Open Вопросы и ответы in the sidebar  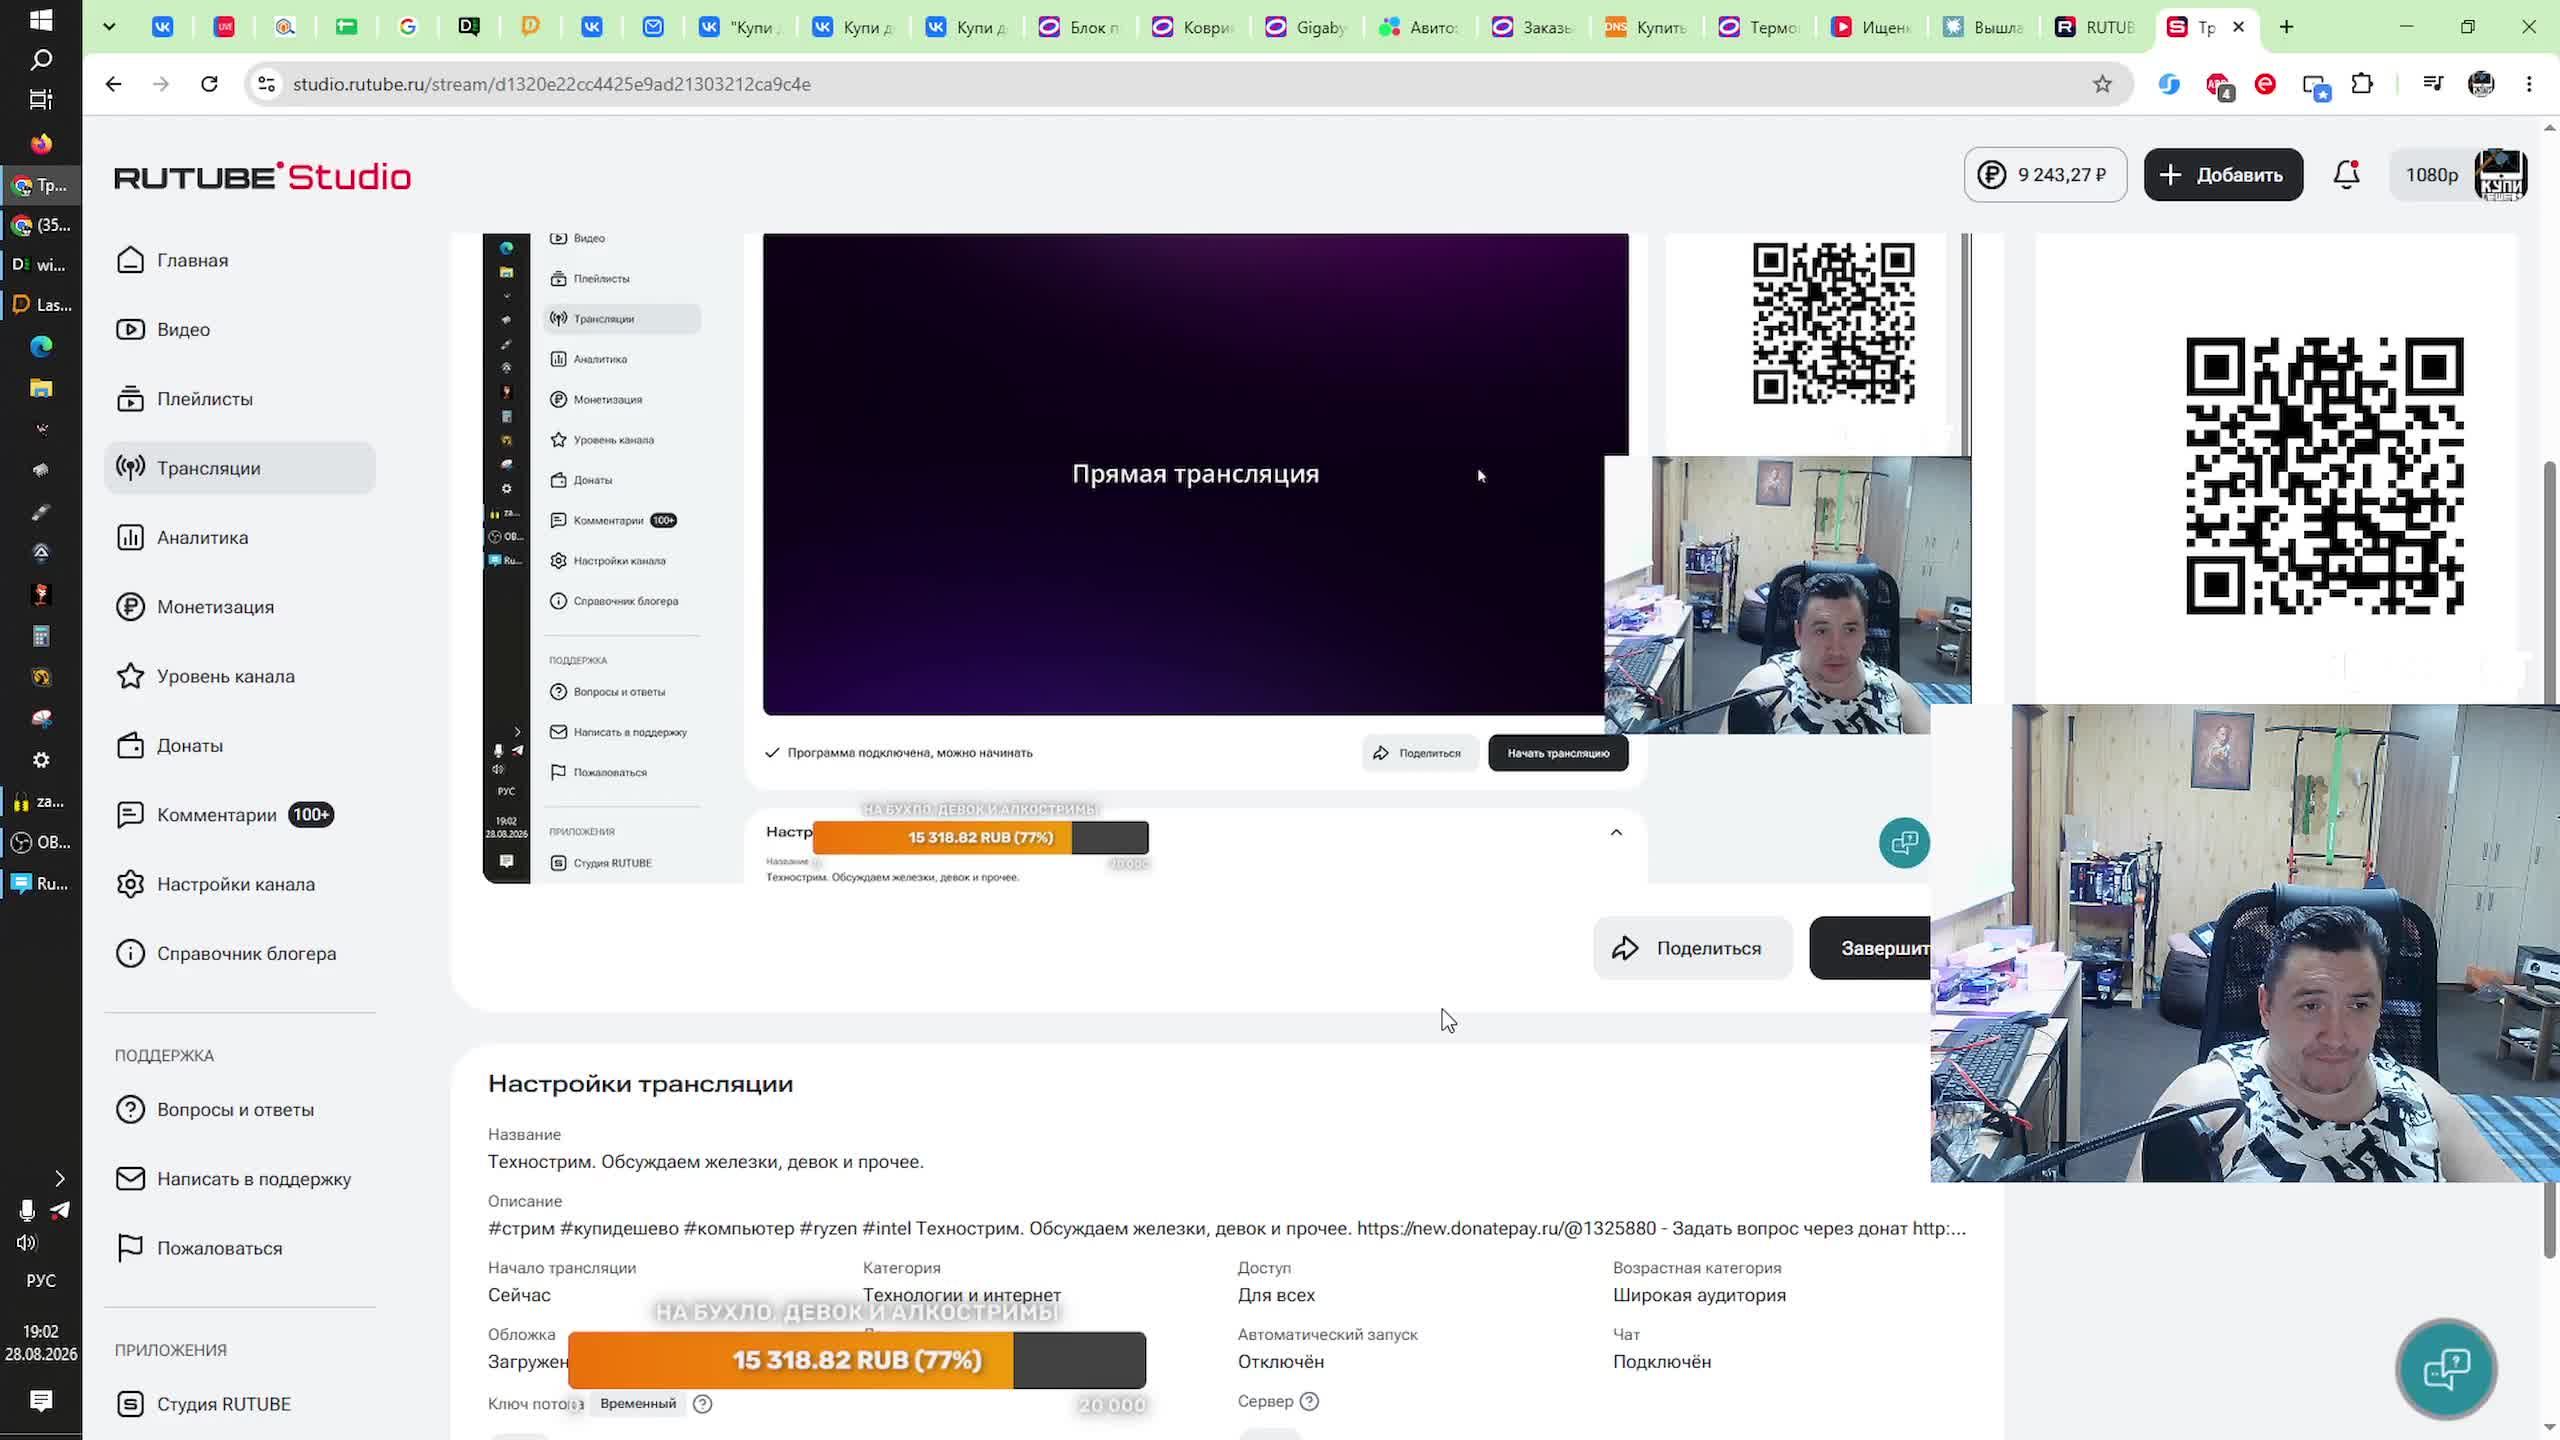[240, 1110]
